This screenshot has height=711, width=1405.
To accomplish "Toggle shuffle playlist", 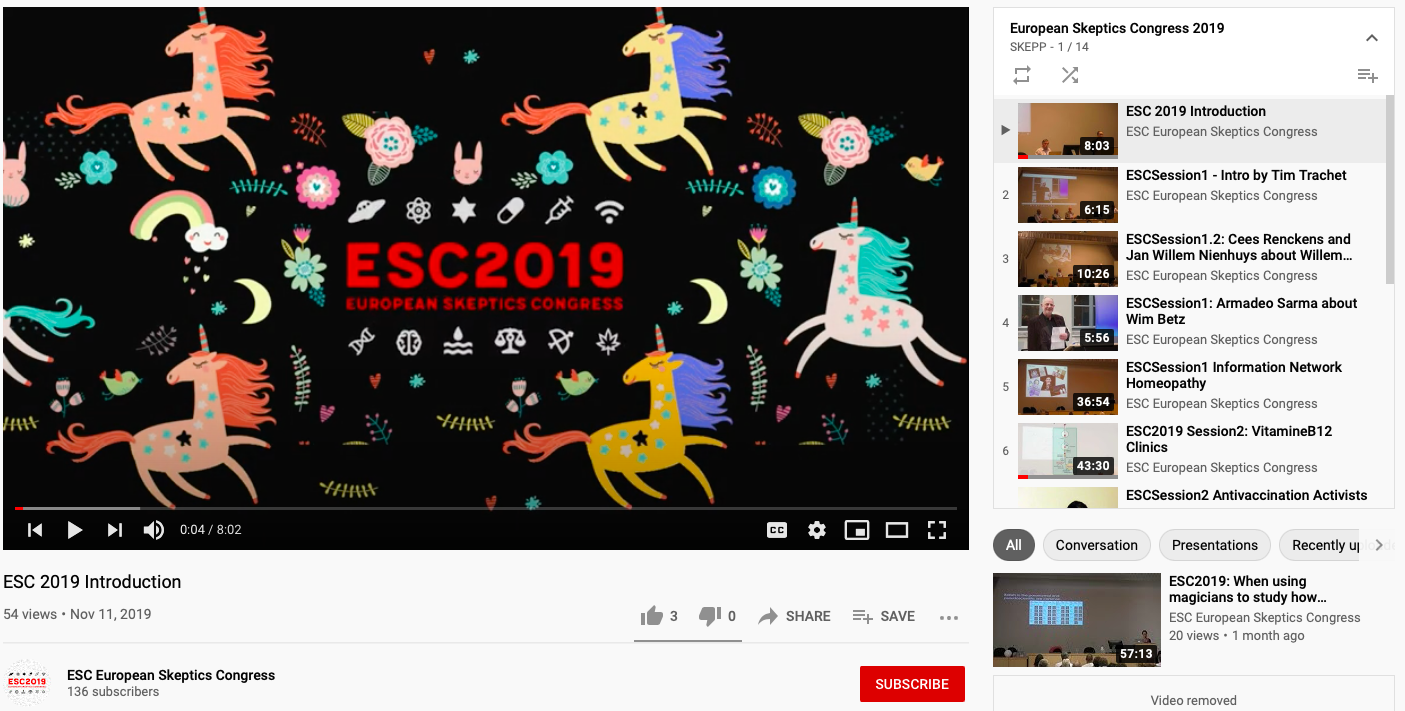I will (1070, 75).
